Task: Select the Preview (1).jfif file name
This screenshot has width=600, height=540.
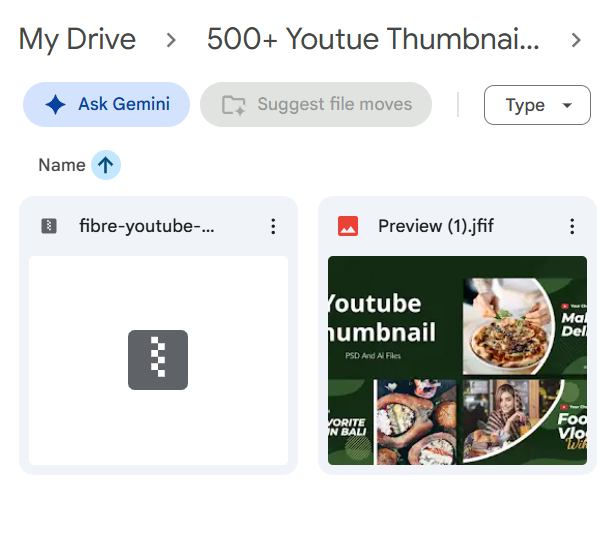Action: point(436,226)
